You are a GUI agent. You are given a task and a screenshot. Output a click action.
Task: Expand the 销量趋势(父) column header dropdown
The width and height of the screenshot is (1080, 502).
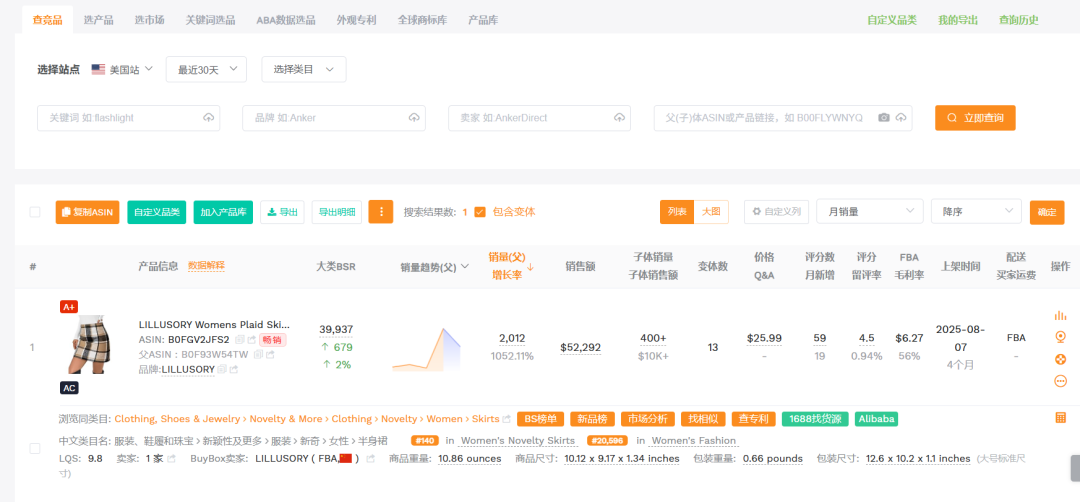pyautogui.click(x=466, y=266)
